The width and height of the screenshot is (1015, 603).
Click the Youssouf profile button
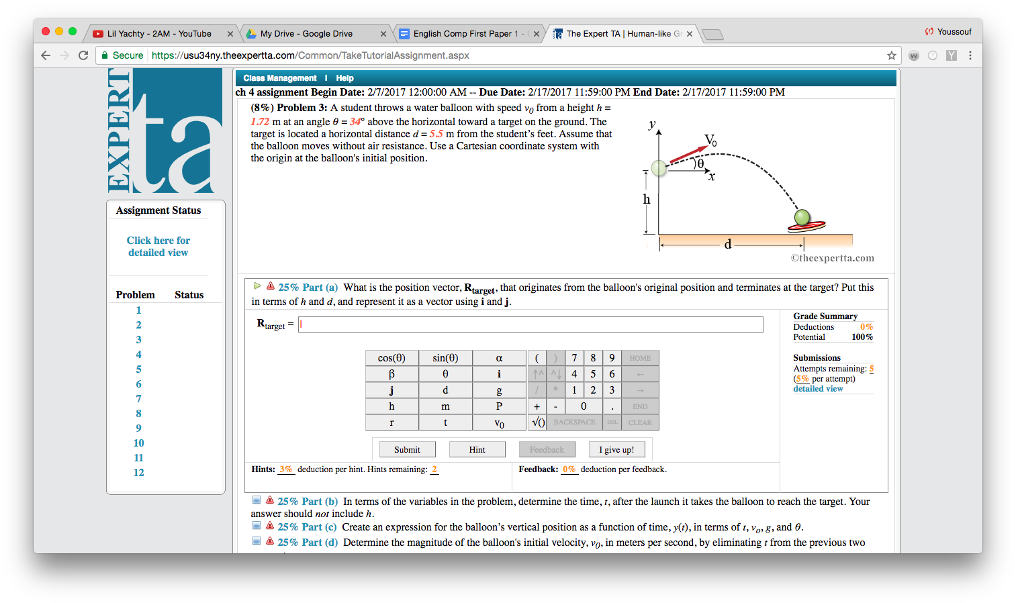click(x=948, y=32)
